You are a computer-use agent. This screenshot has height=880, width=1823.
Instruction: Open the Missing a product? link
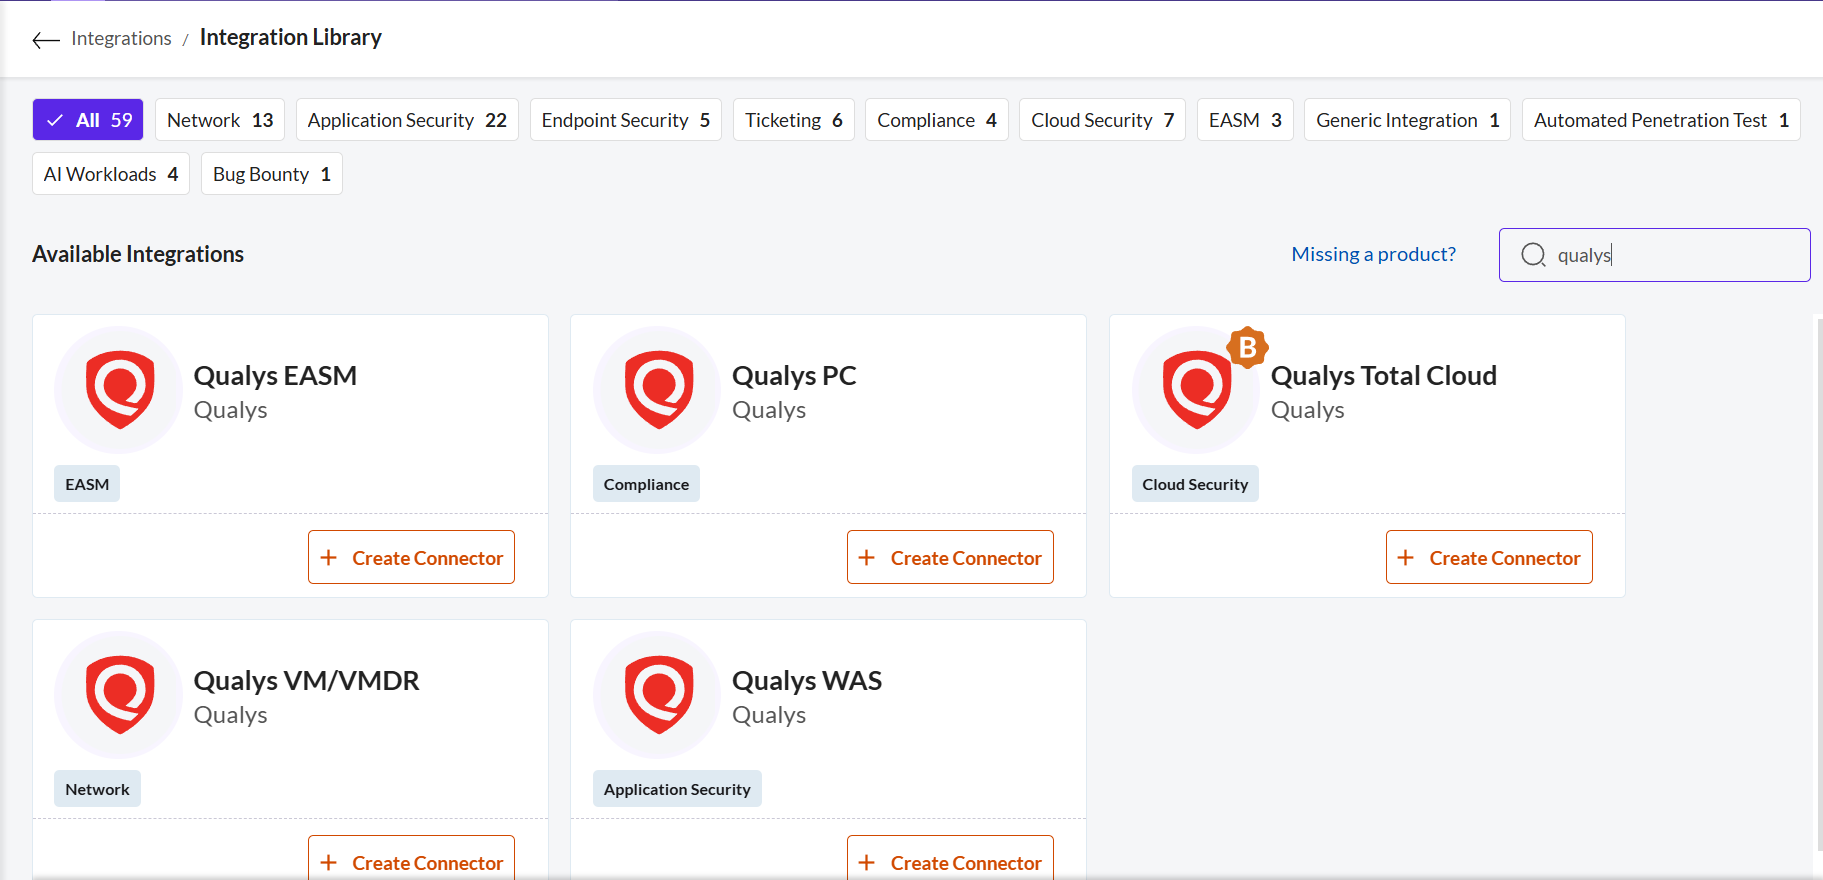point(1373,254)
